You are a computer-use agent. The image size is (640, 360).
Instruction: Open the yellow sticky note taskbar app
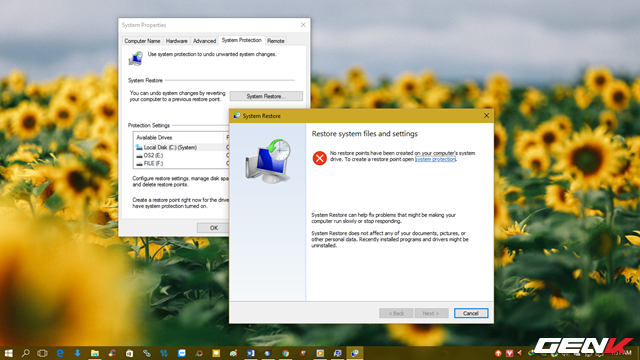(x=216, y=353)
